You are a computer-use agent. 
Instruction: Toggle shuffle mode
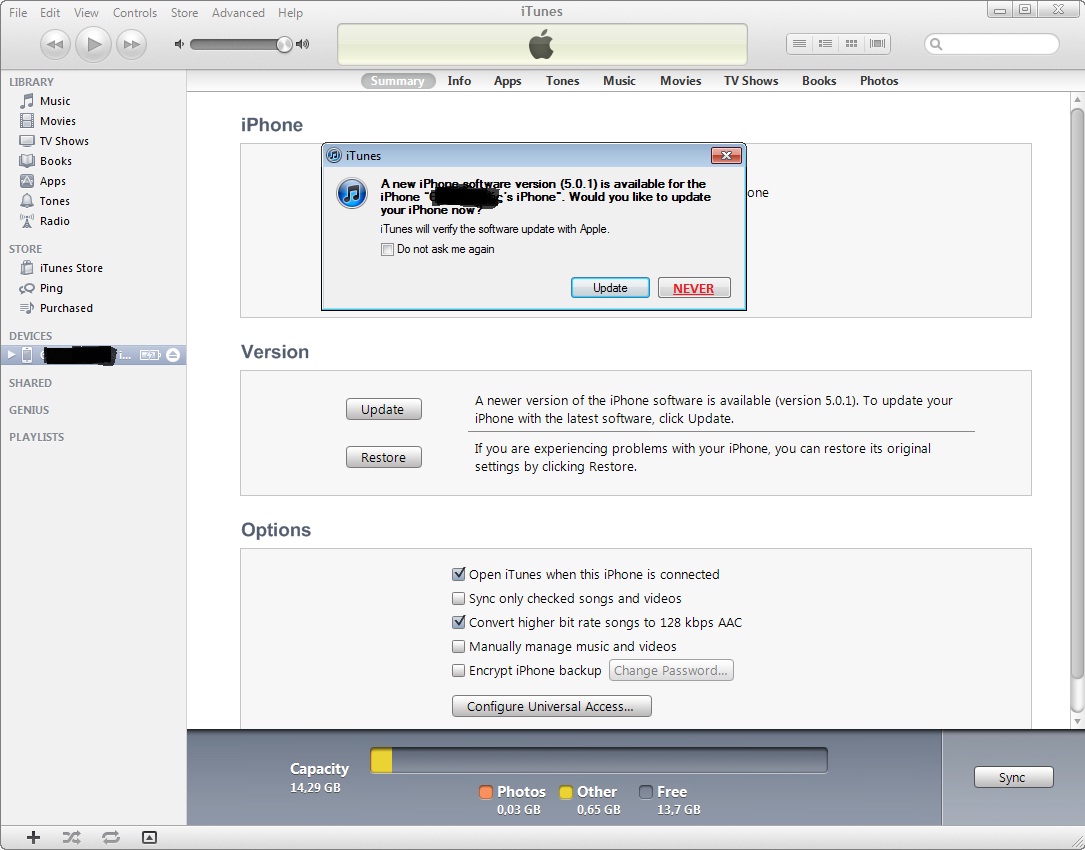click(x=71, y=838)
